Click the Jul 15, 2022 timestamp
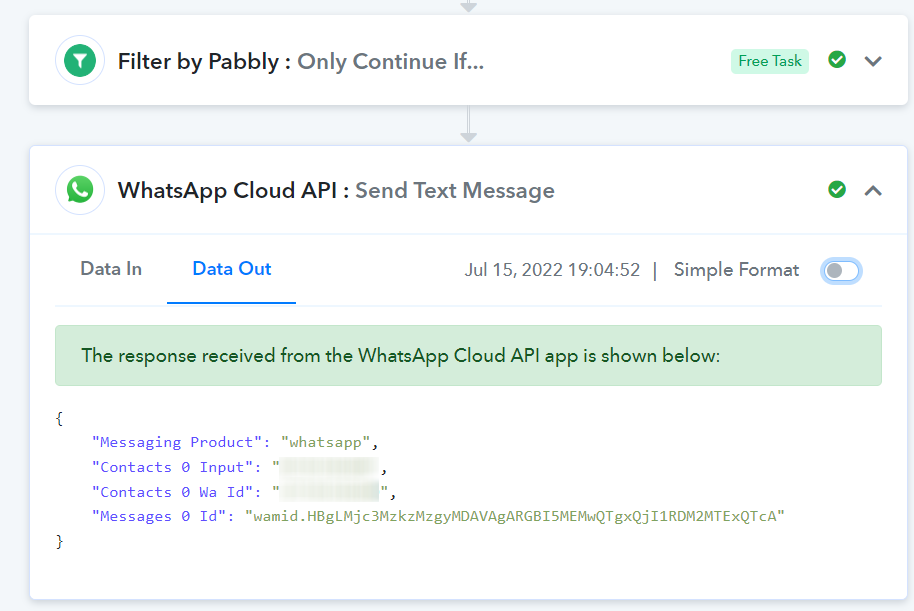This screenshot has width=914, height=611. (552, 270)
